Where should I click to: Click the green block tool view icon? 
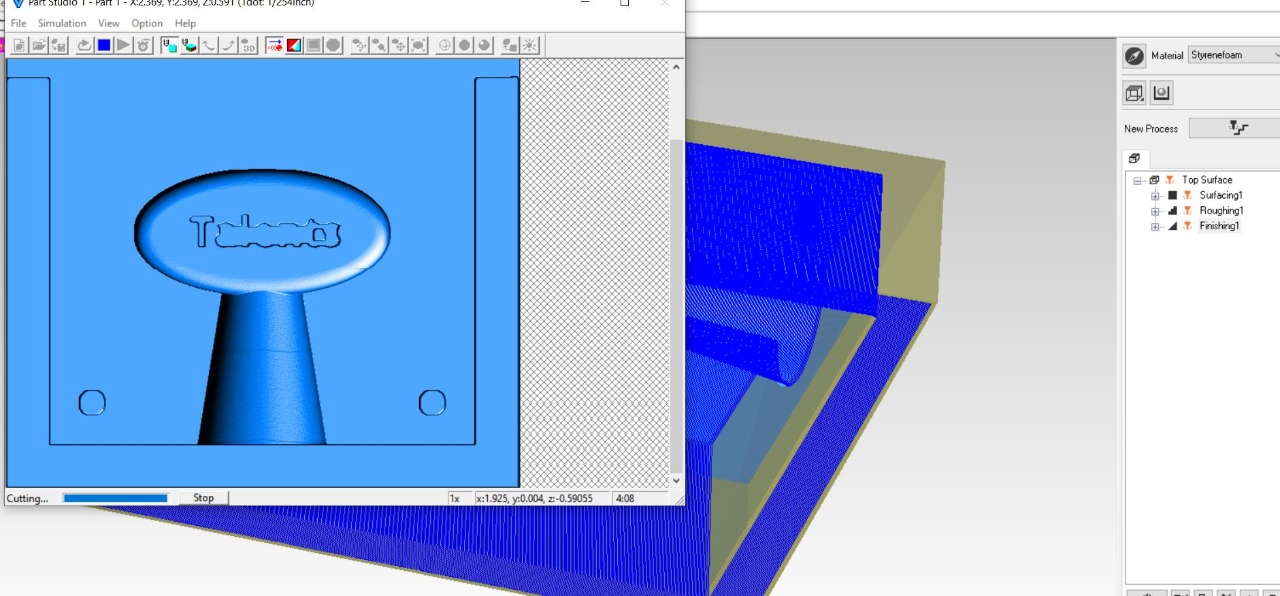click(189, 45)
